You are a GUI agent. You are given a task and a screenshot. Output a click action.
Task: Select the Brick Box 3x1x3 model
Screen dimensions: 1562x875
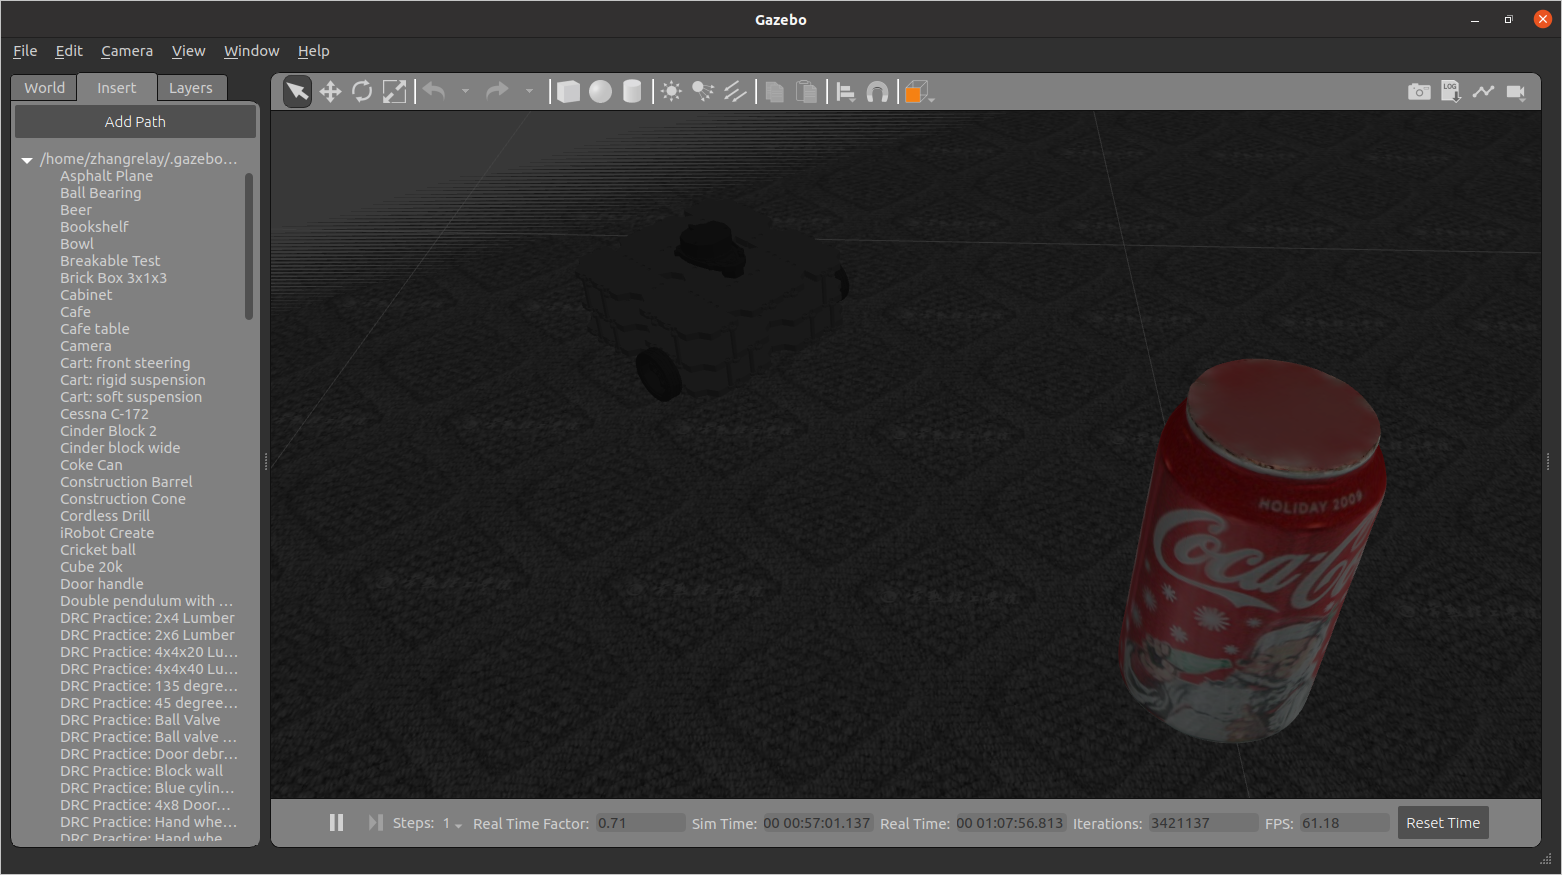coord(113,278)
